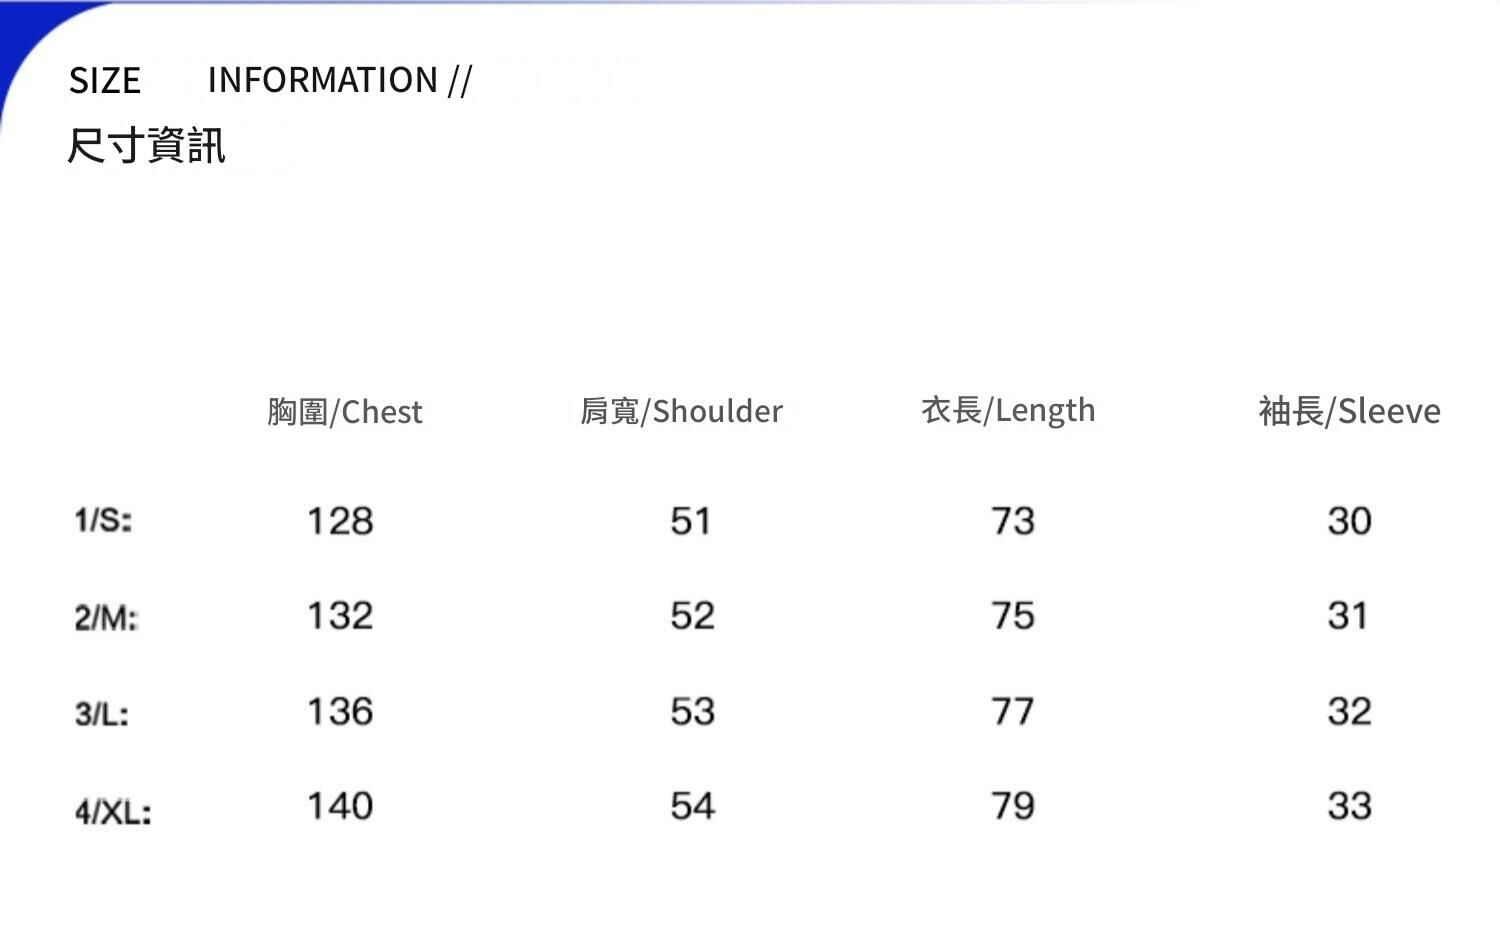Viewport: 1500px width, 925px height.
Task: Click the shoulder value 54
Action: 692,806
